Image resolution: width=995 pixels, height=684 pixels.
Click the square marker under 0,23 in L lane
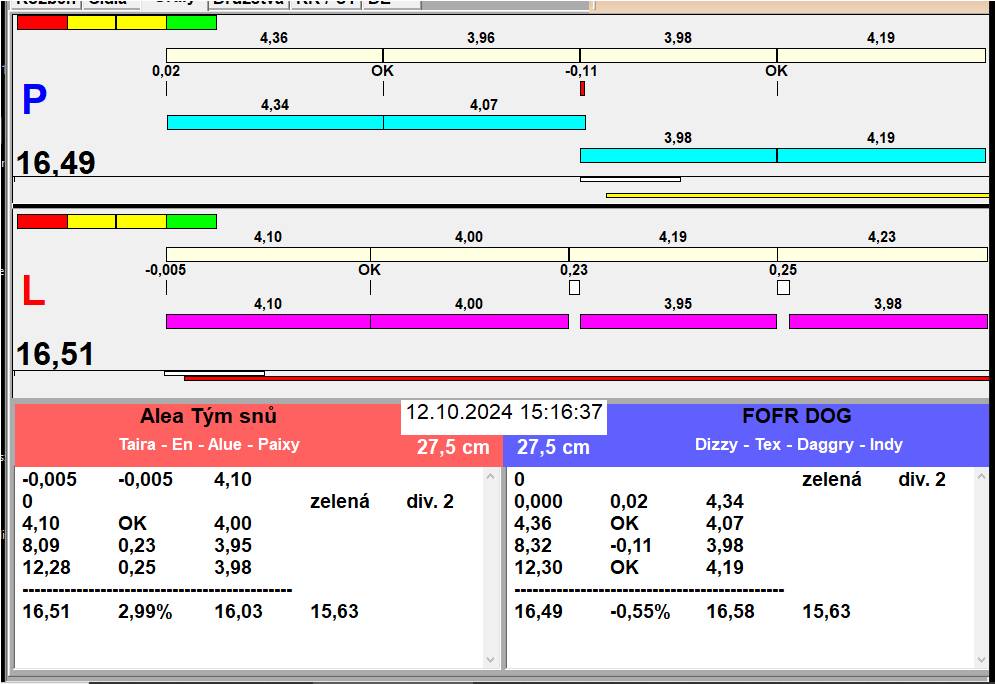[574, 287]
